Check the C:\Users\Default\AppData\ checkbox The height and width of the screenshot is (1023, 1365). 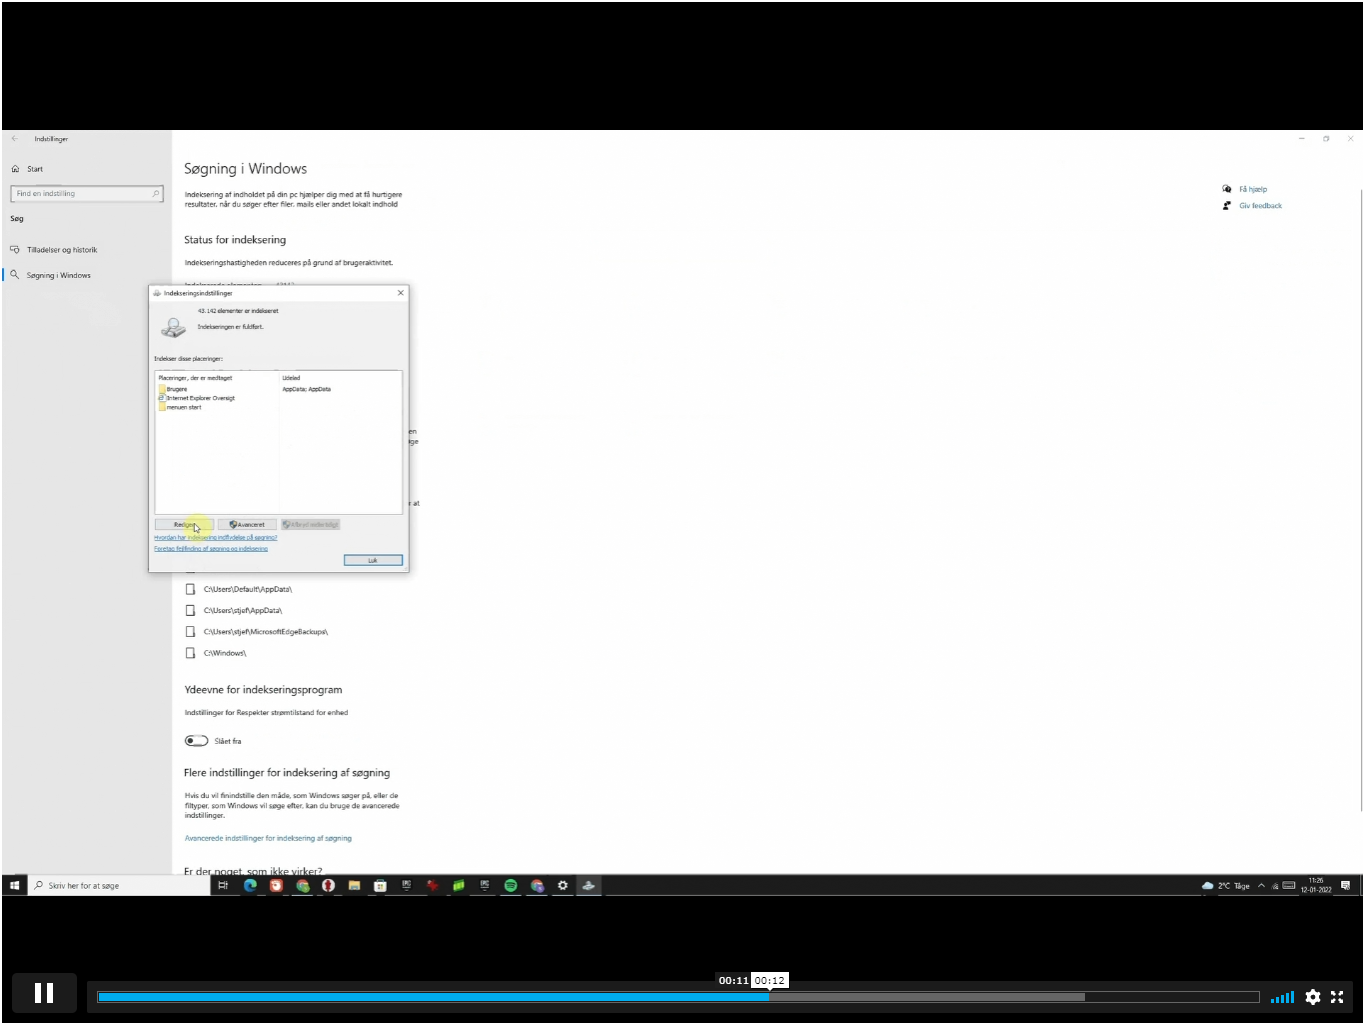(190, 589)
